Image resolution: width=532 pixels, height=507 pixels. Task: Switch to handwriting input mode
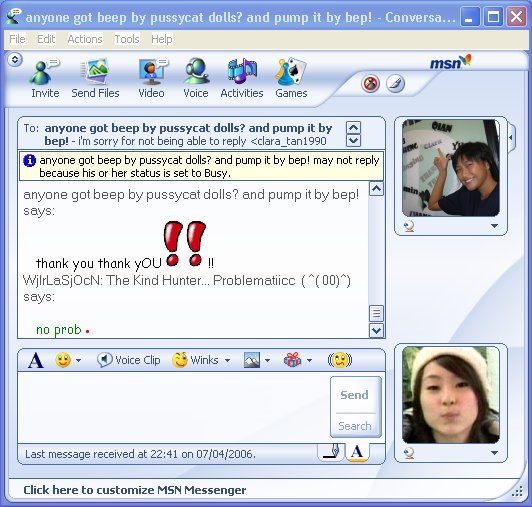click(331, 452)
